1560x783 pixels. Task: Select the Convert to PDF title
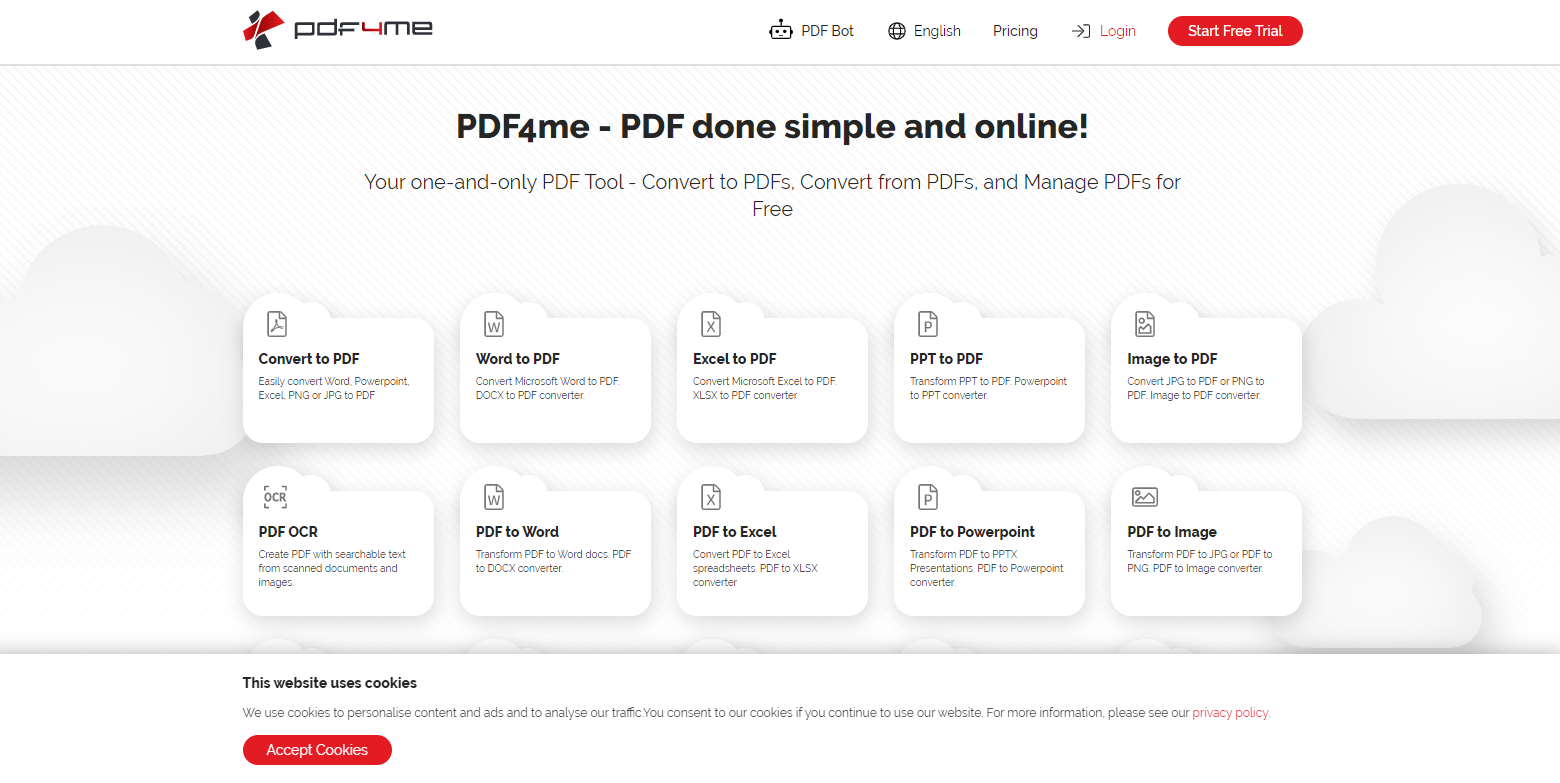pyautogui.click(x=309, y=359)
